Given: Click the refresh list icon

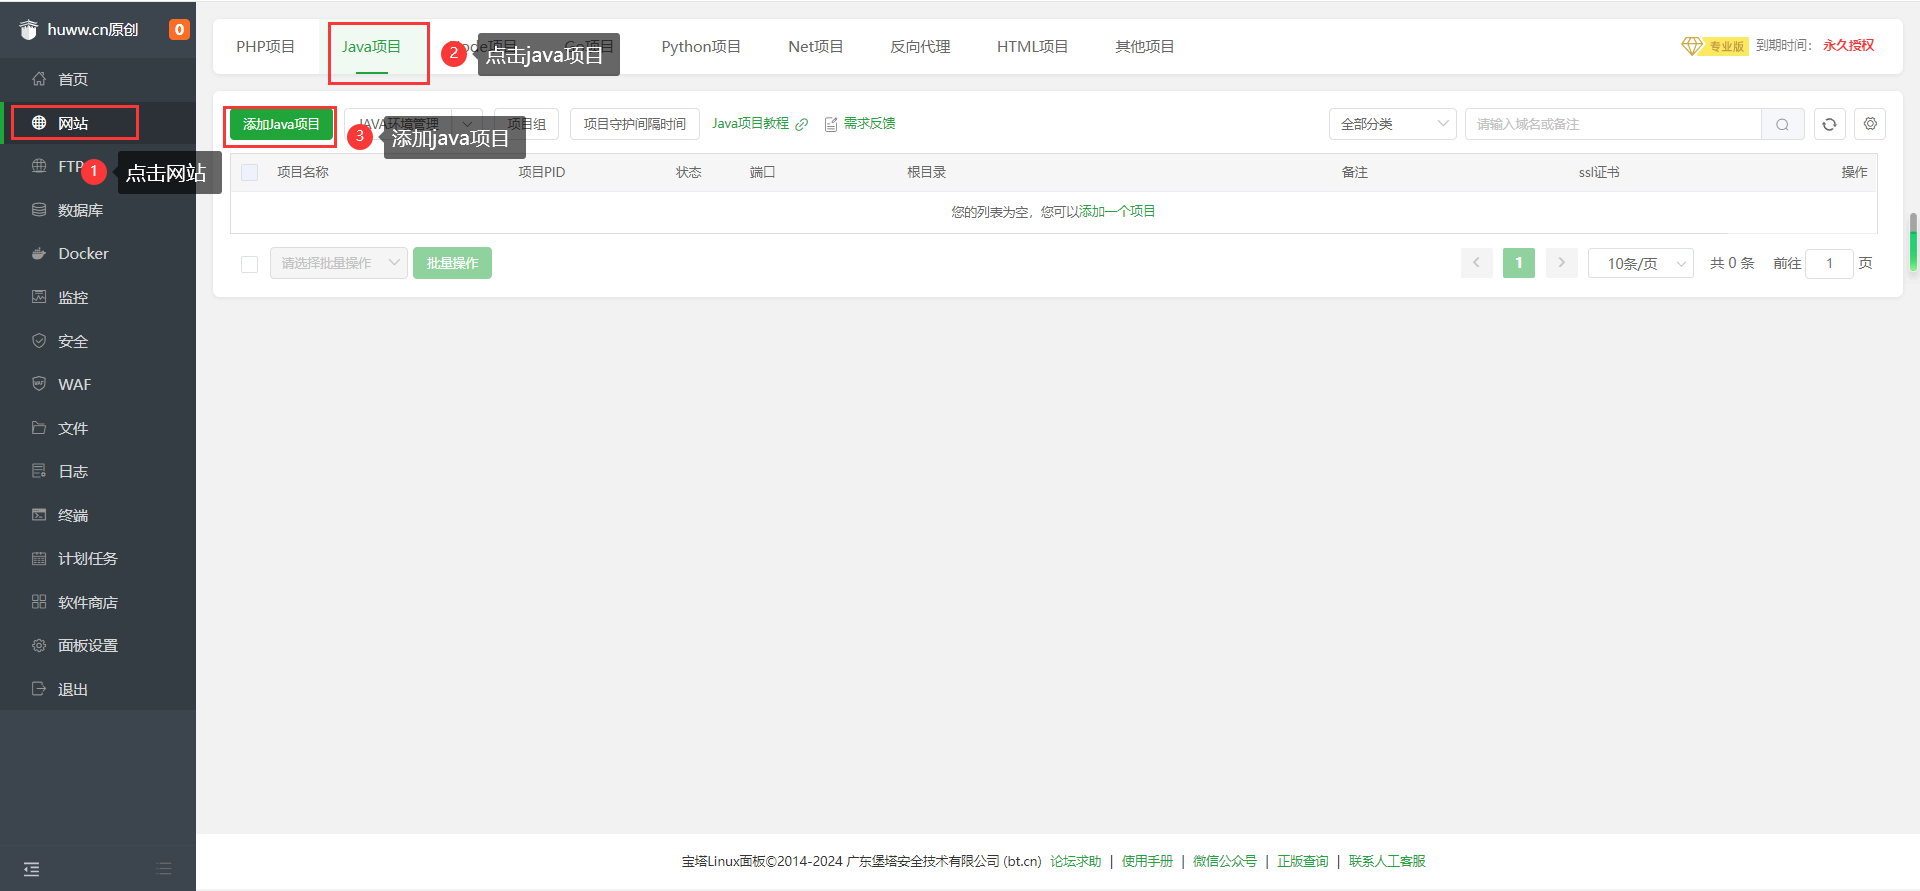Looking at the screenshot, I should (1829, 124).
